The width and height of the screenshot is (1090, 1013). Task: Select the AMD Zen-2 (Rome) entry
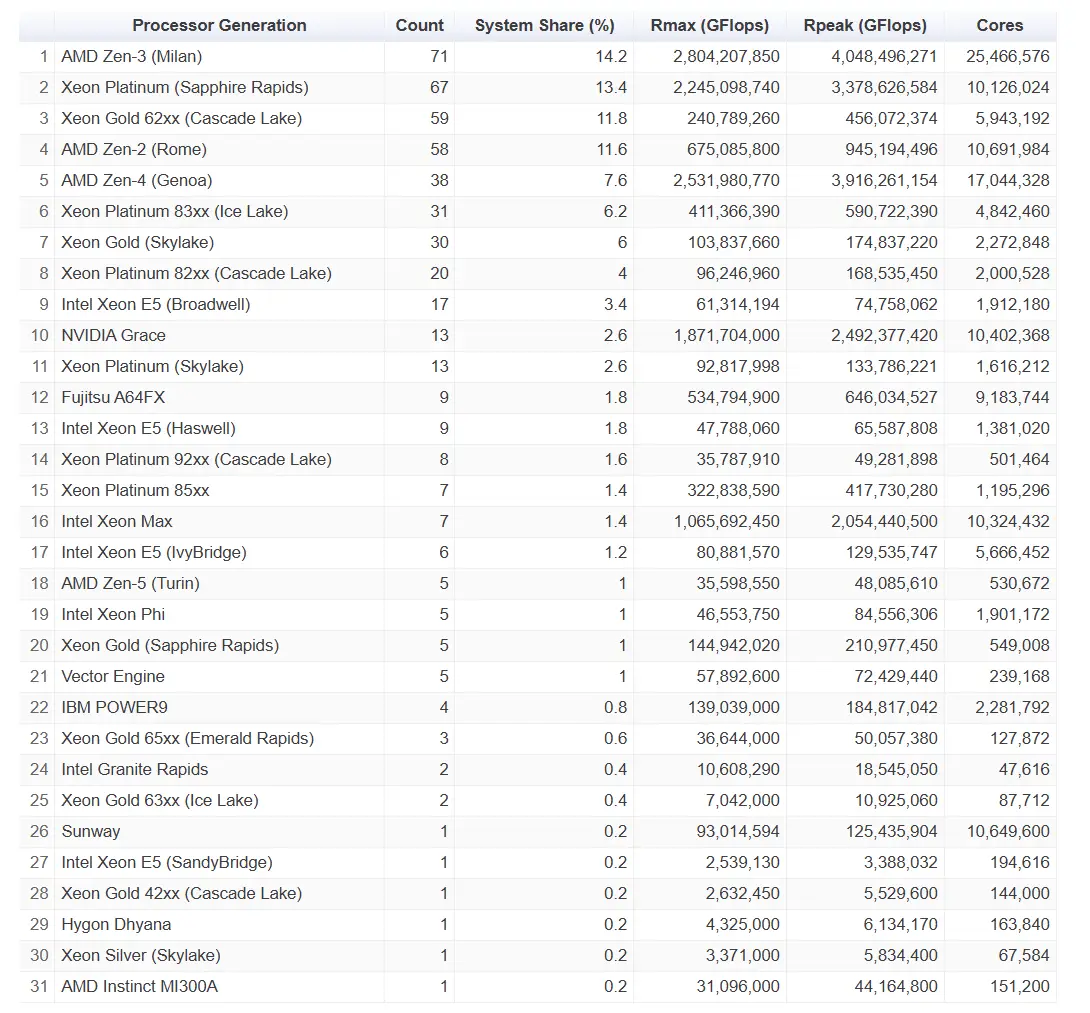click(x=133, y=149)
